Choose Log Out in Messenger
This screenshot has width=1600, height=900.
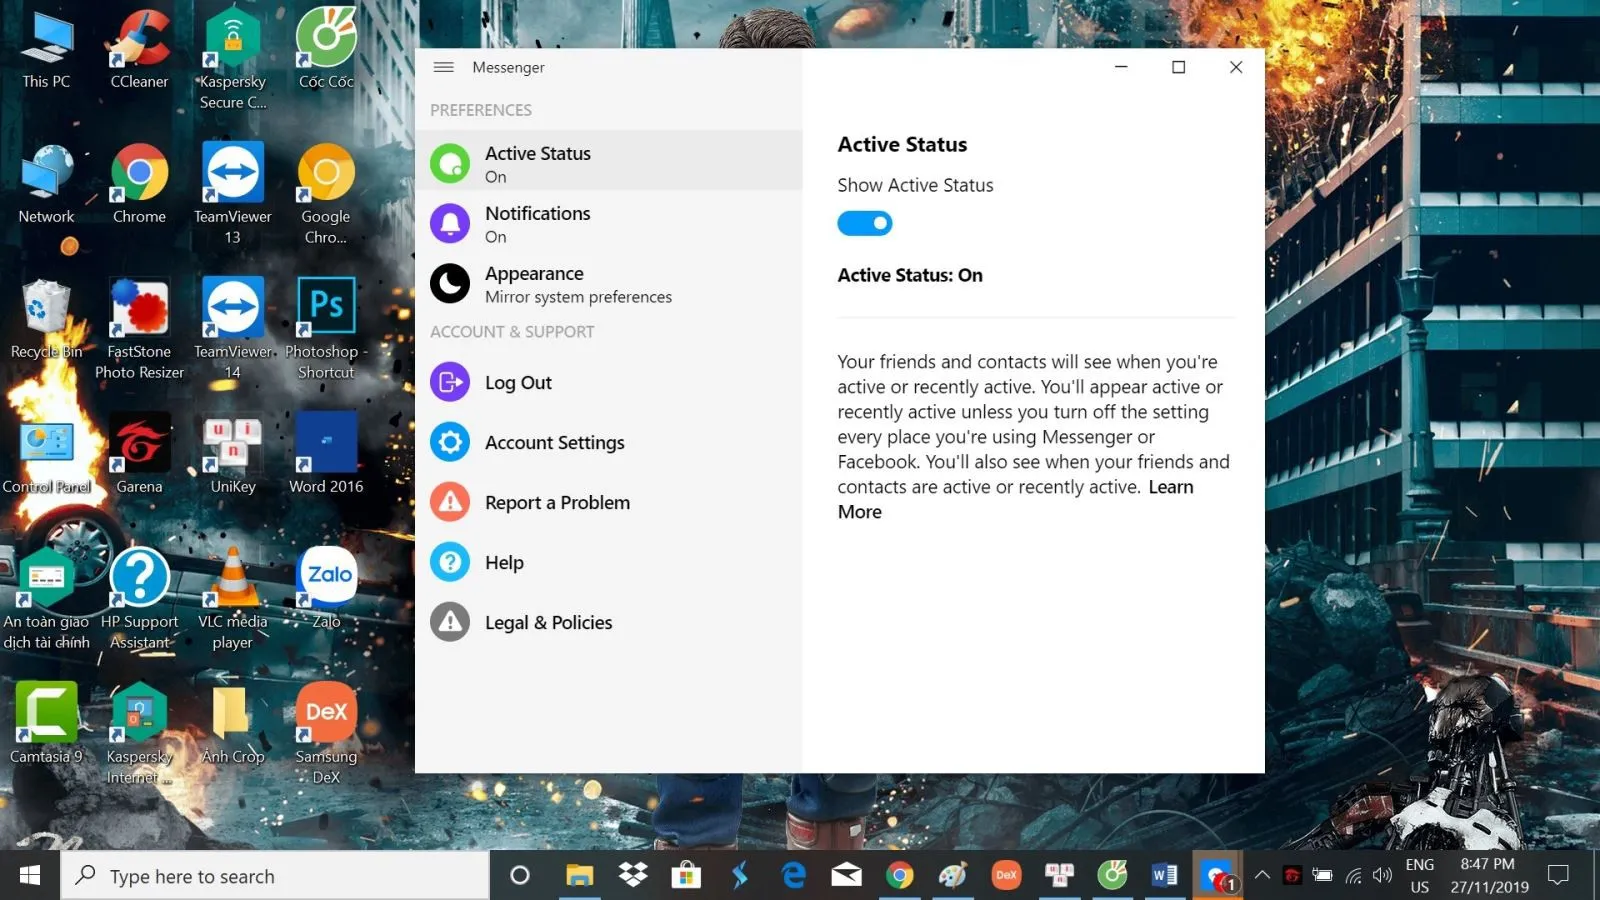click(608, 382)
